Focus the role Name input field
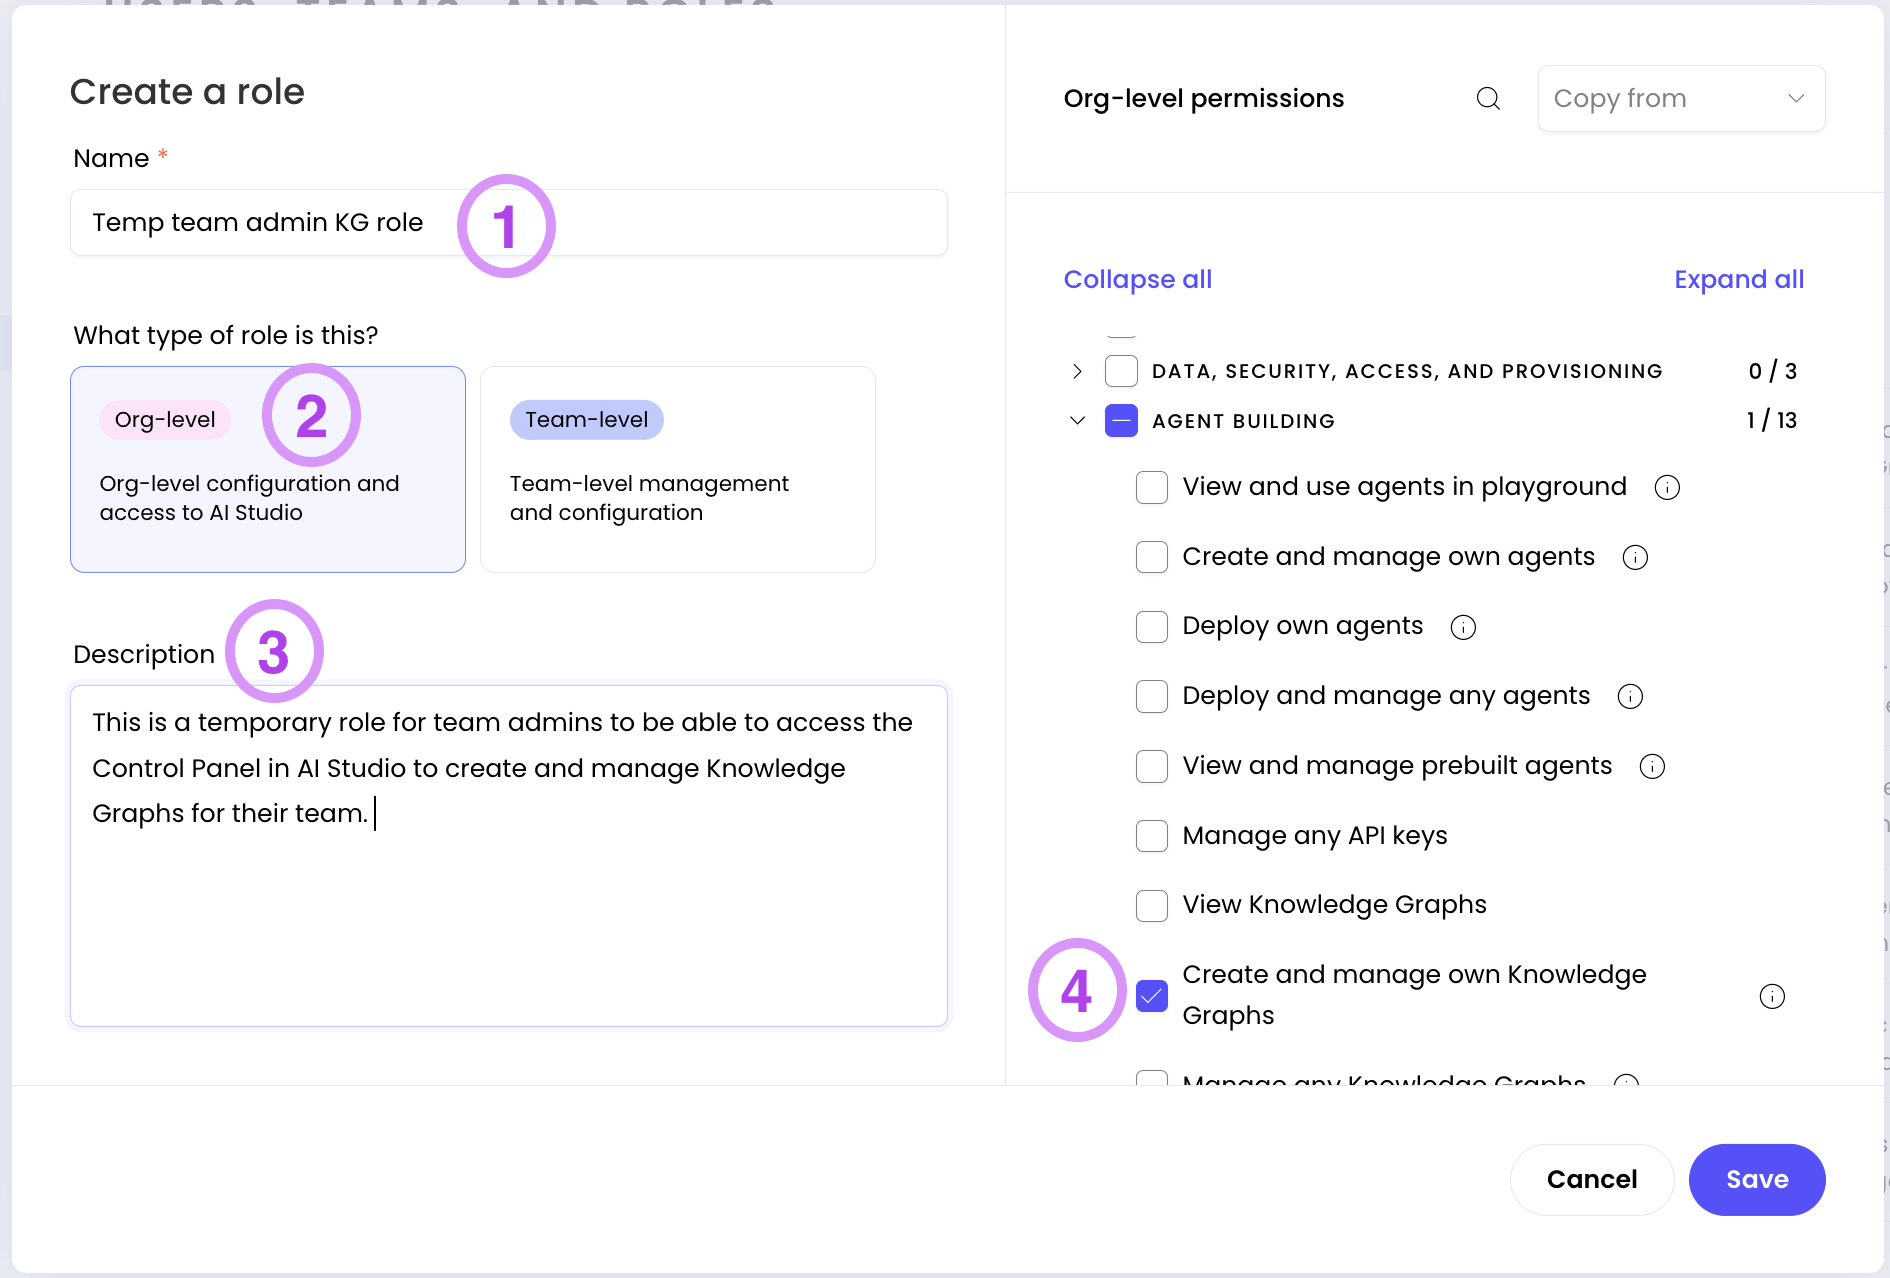The image size is (1890, 1278). 509,222
